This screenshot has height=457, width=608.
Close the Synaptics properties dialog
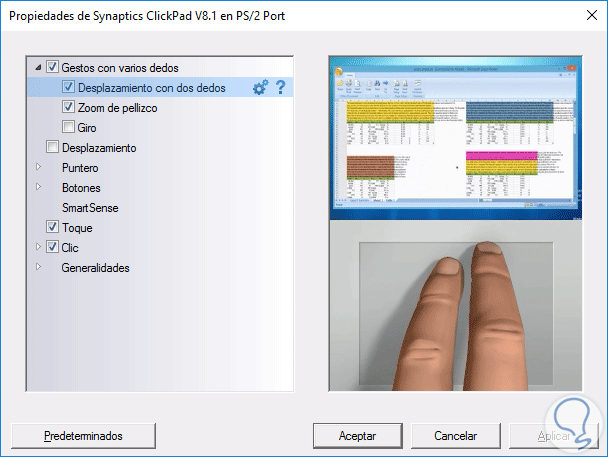592,15
